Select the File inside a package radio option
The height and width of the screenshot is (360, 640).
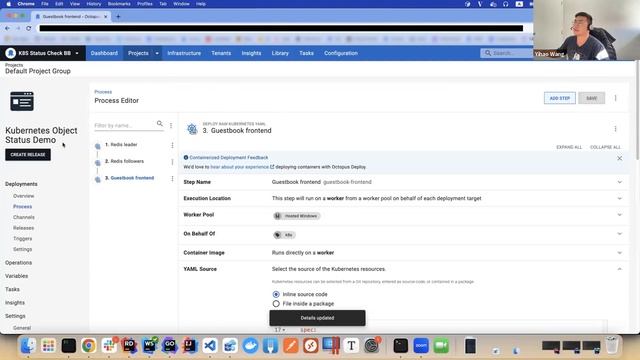point(276,304)
